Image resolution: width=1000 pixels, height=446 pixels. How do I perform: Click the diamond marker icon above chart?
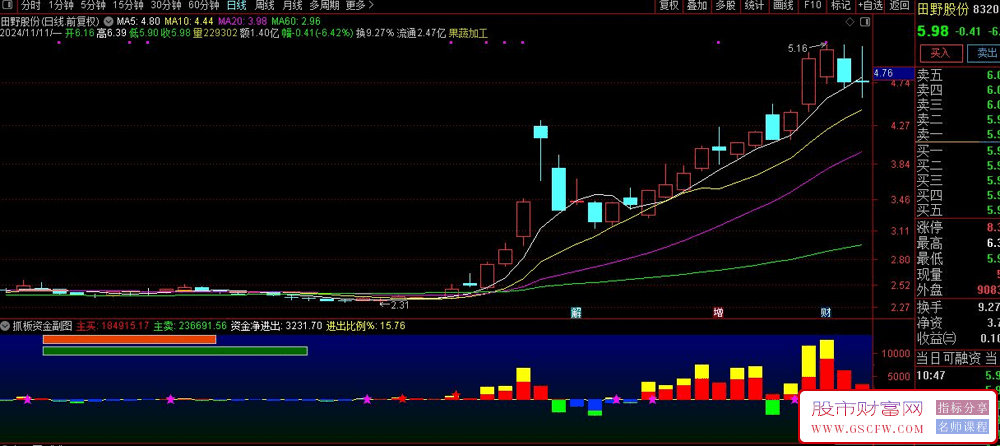(x=849, y=22)
